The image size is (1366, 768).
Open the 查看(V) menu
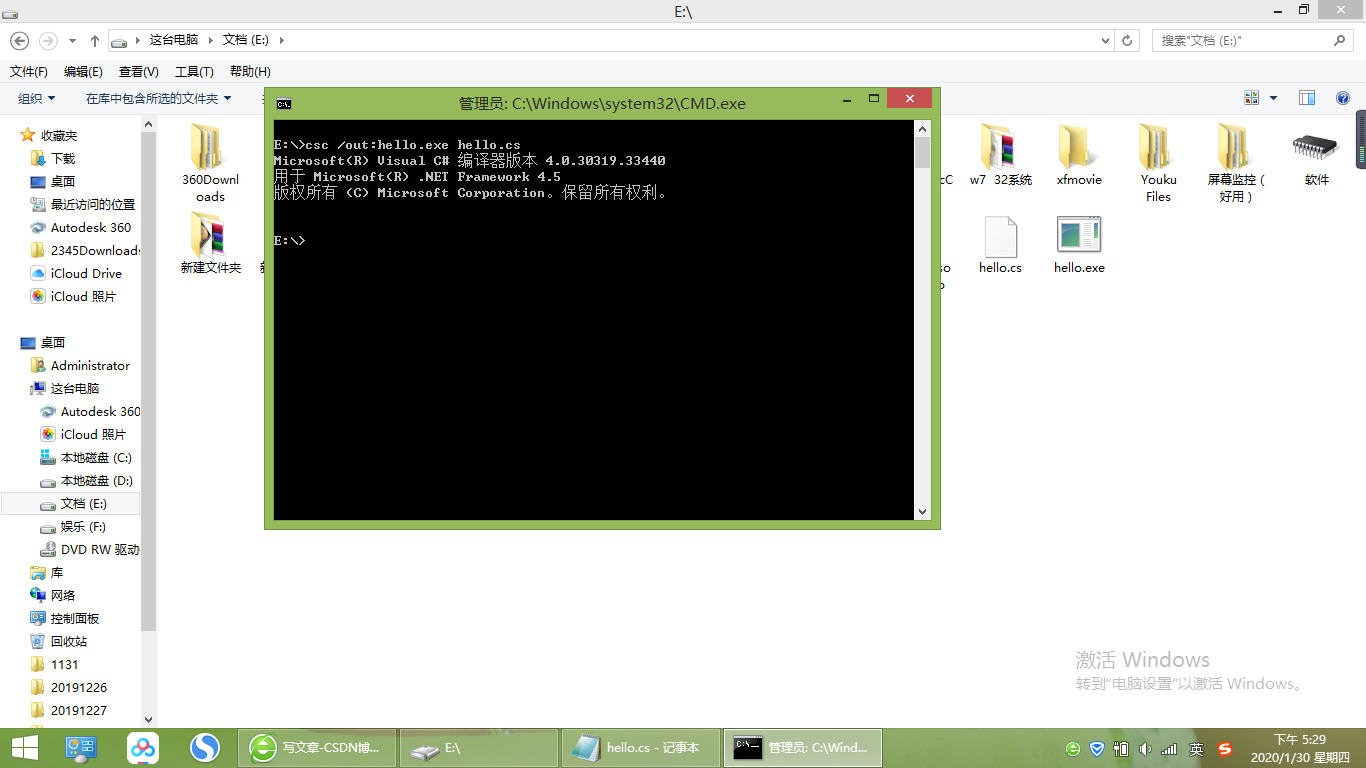click(139, 72)
